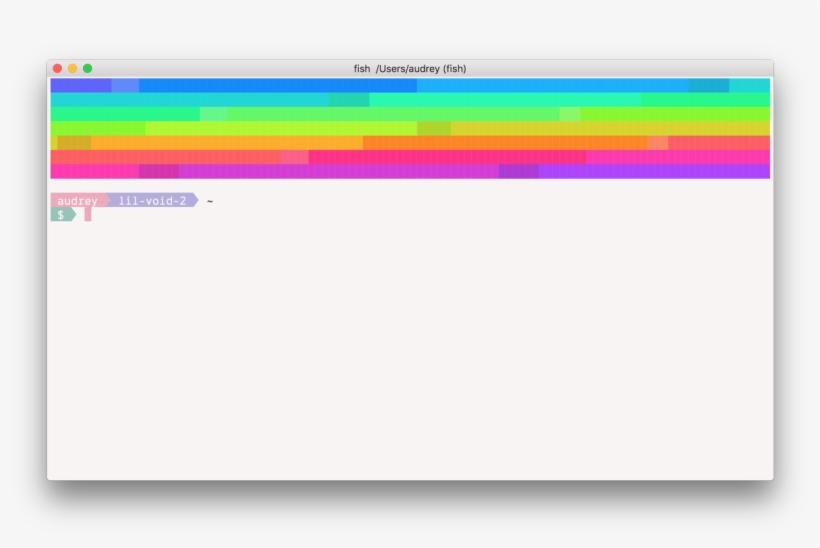The image size is (820, 548).
Task: Close the fish terminal window
Action: pyautogui.click(x=57, y=68)
